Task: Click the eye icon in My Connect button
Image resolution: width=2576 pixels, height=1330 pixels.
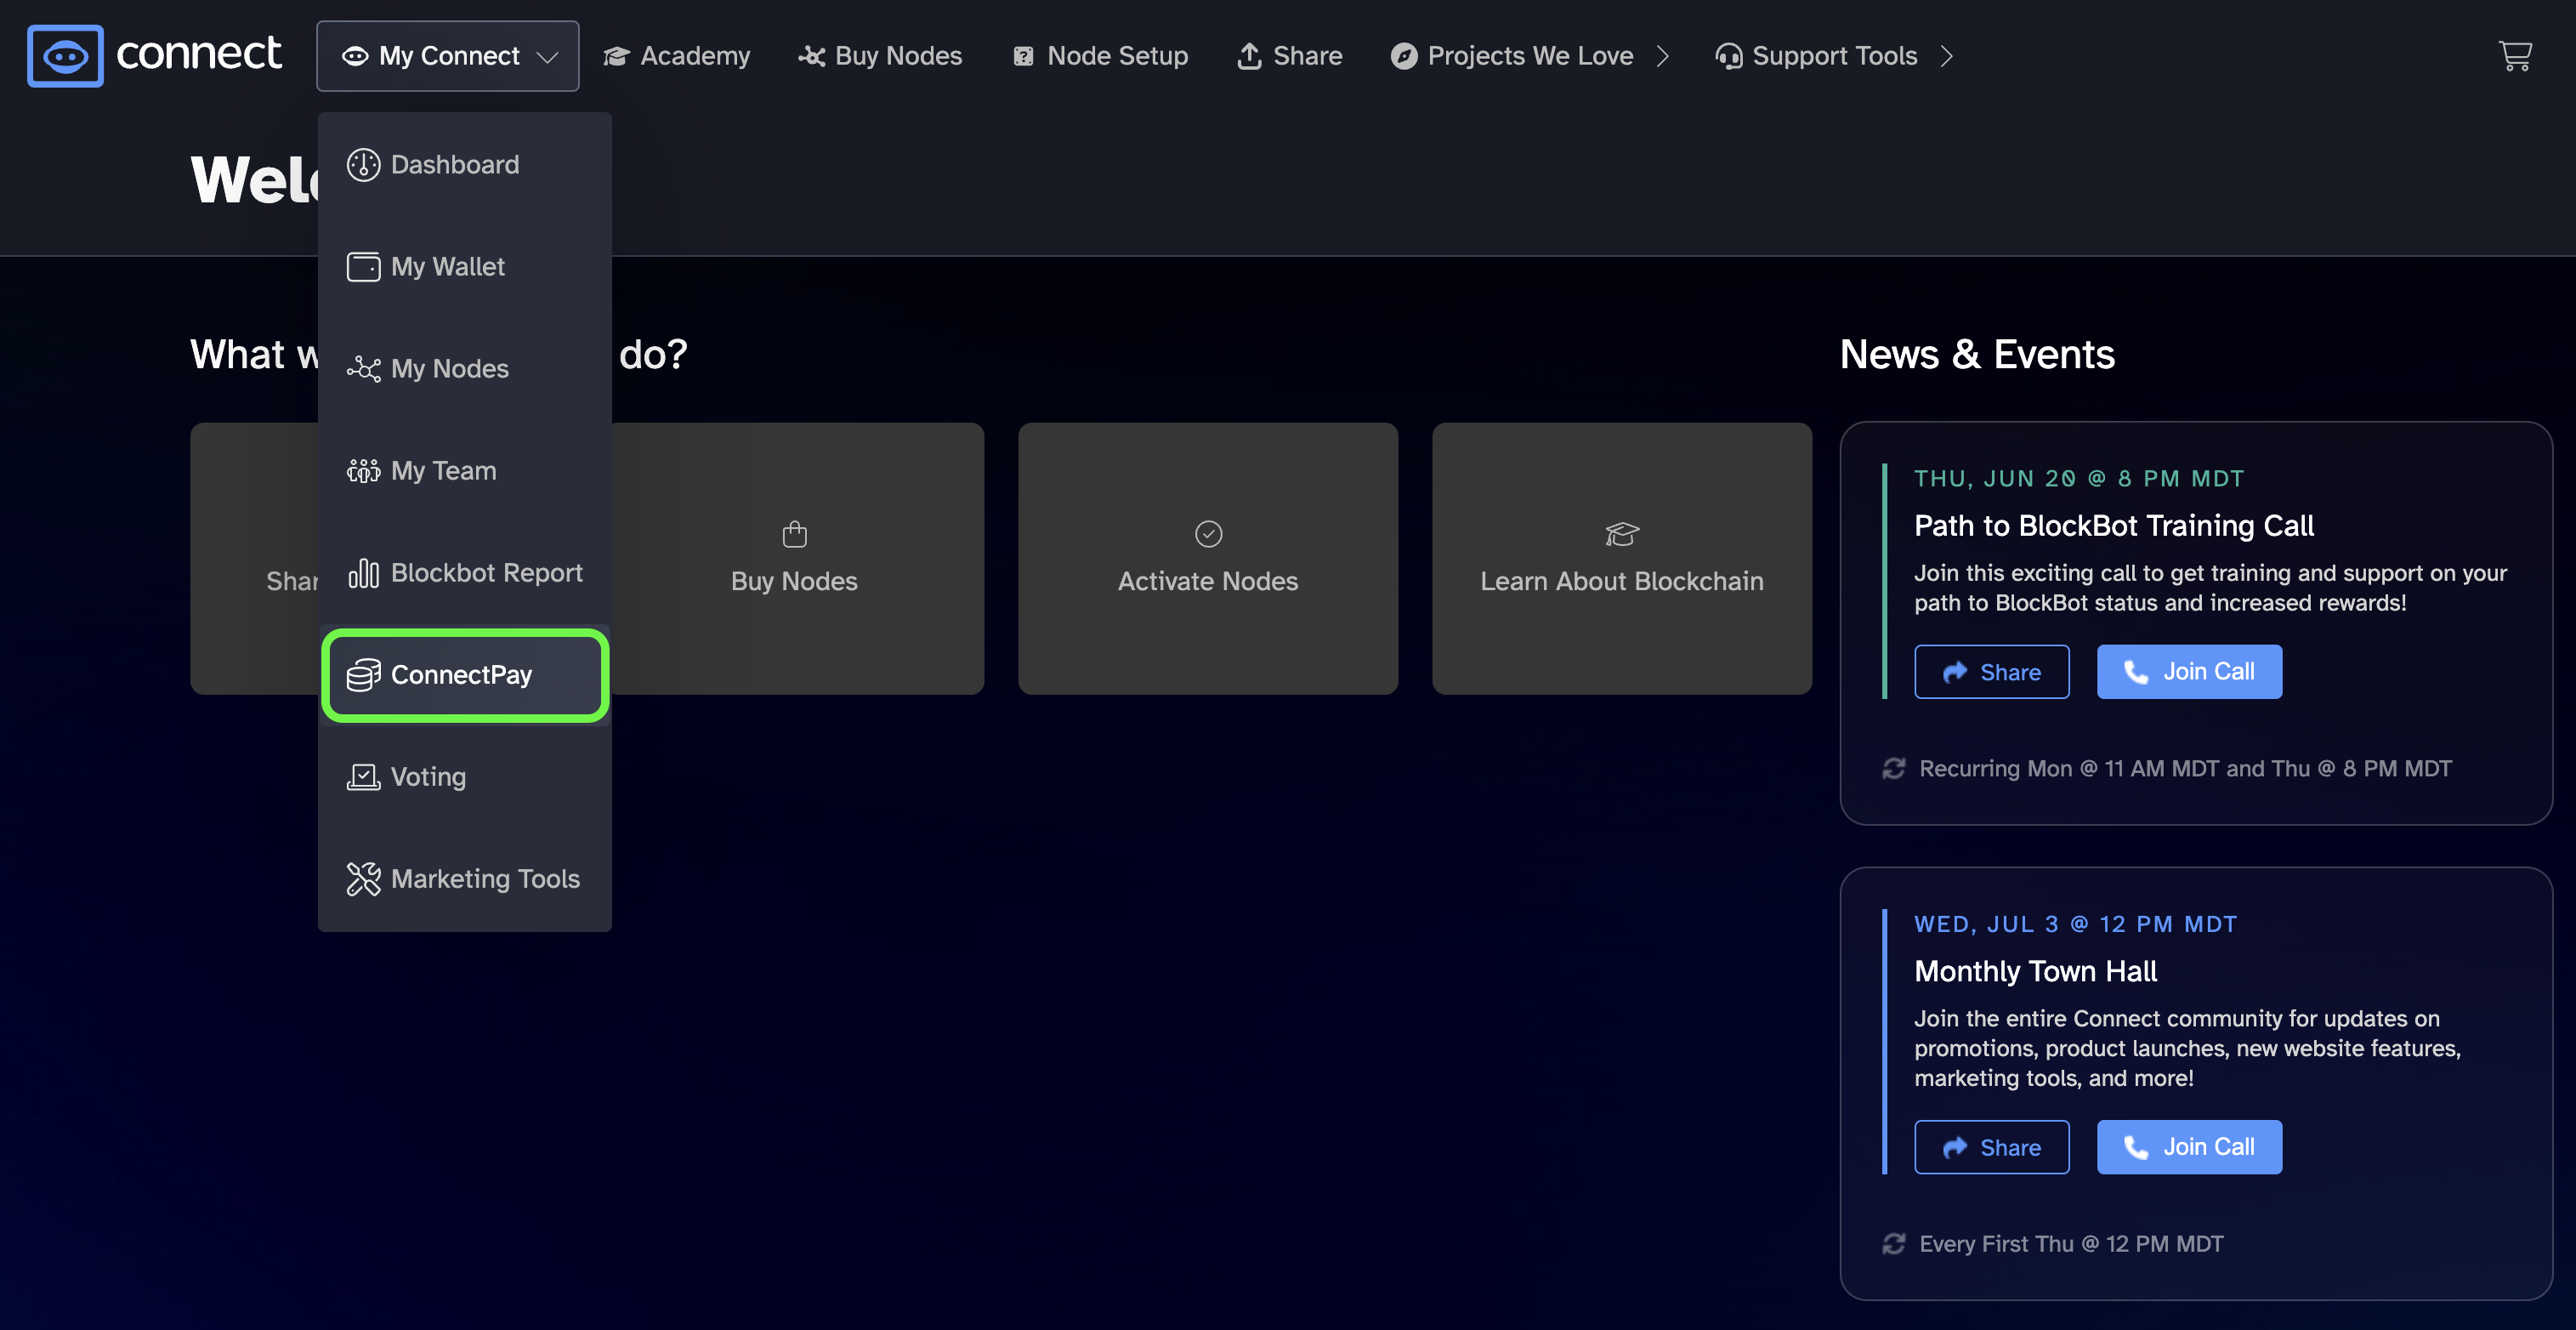Action: (x=355, y=56)
